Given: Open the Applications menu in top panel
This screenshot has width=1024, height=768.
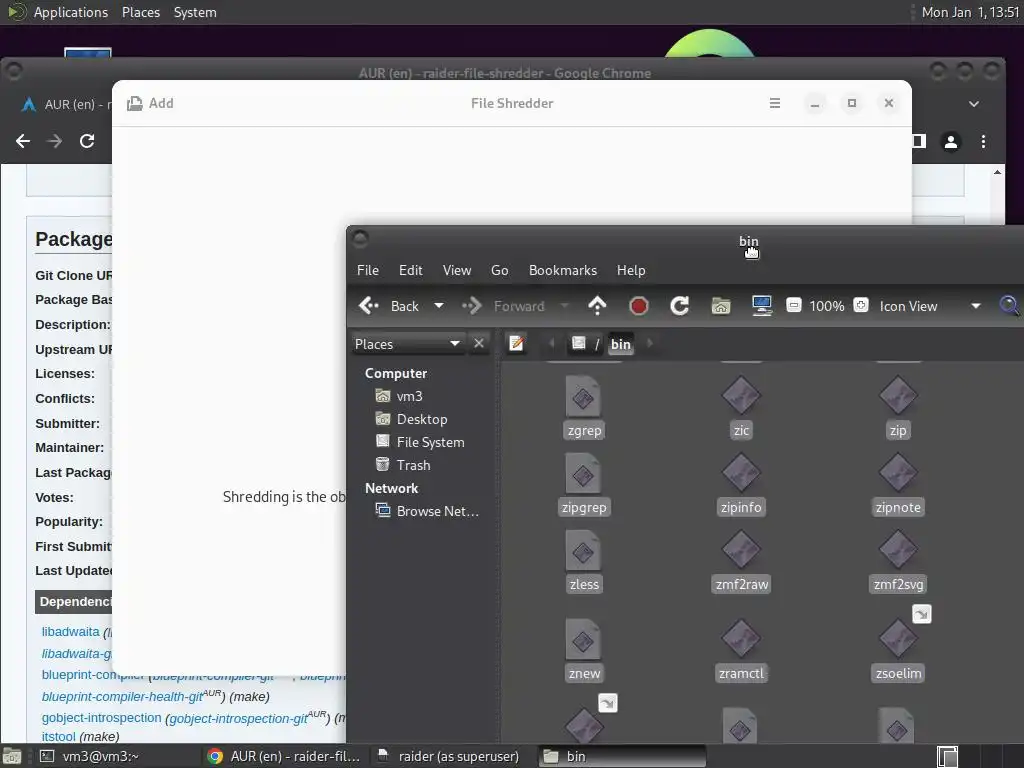Looking at the screenshot, I should [71, 12].
